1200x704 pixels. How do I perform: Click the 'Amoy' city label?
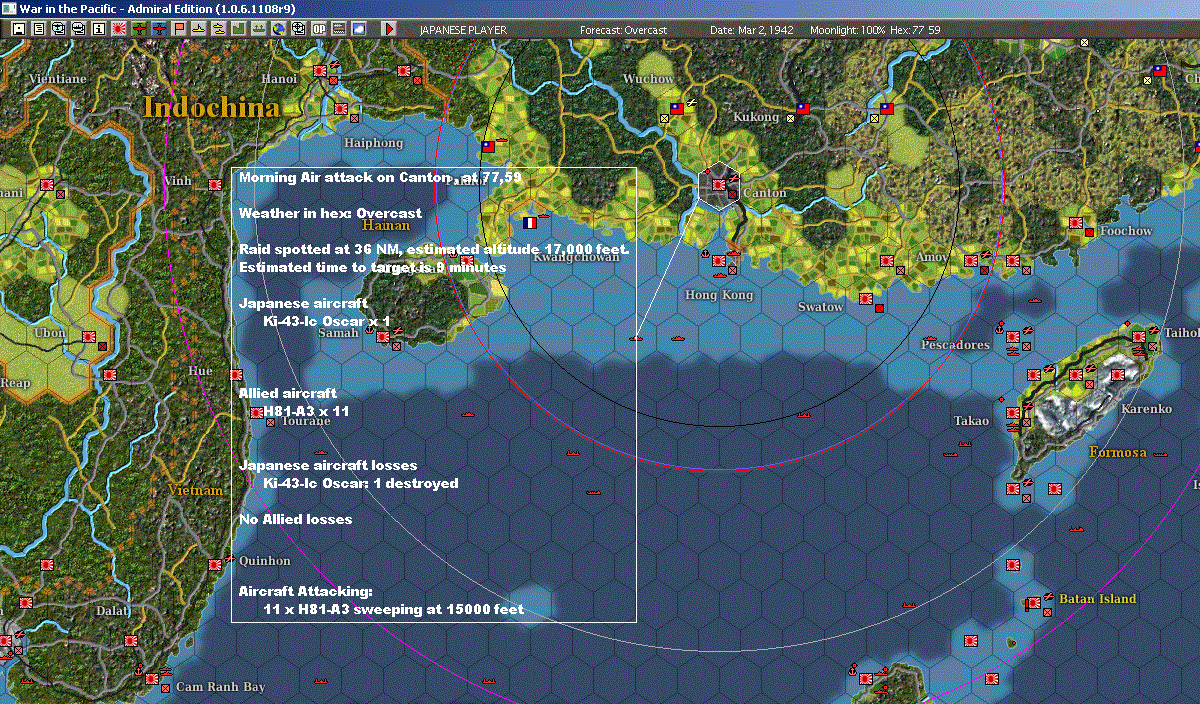click(932, 257)
